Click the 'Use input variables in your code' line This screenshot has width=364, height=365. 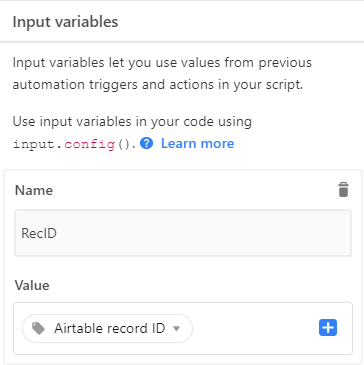point(132,122)
